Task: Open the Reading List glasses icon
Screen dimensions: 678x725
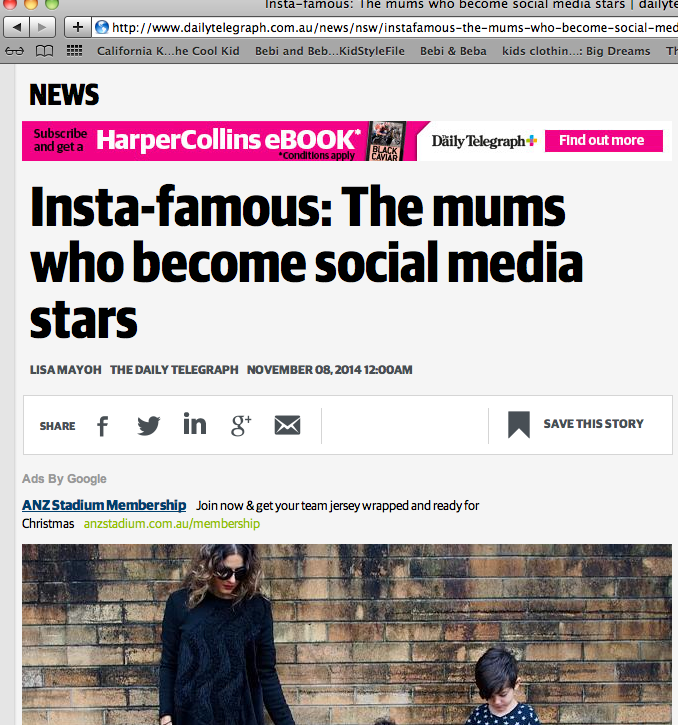Action: 16,50
